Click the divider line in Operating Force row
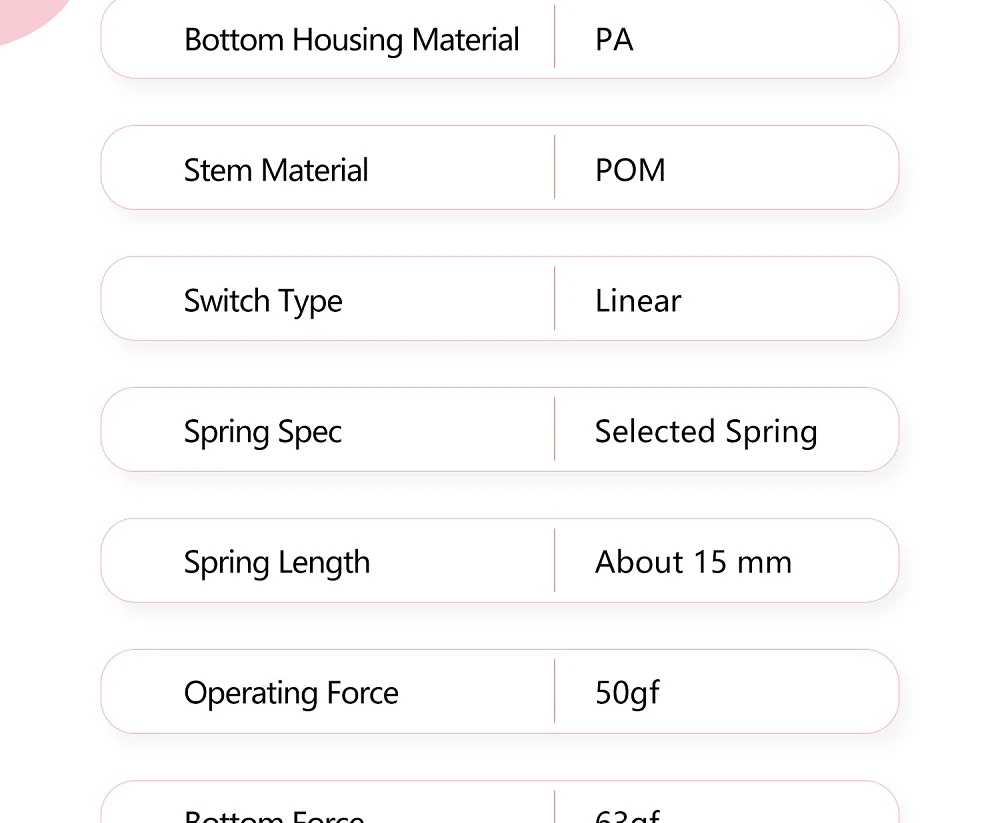The height and width of the screenshot is (823, 1000). pyautogui.click(x=555, y=691)
